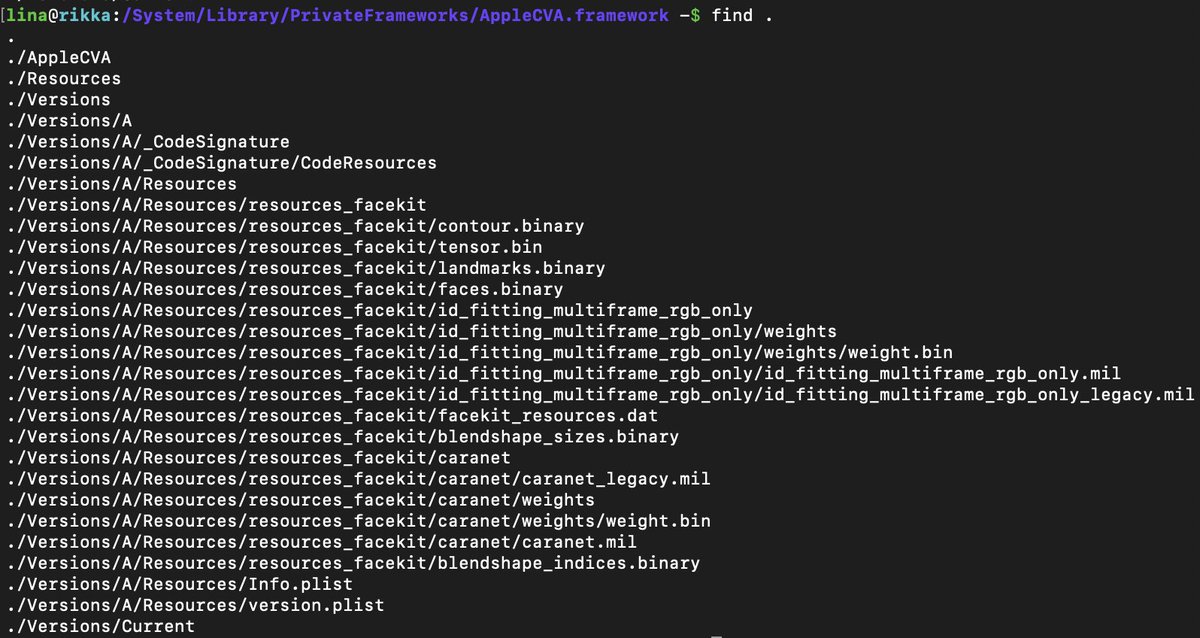
Task: Click the './Versions/A' line
Action: [x=69, y=121]
